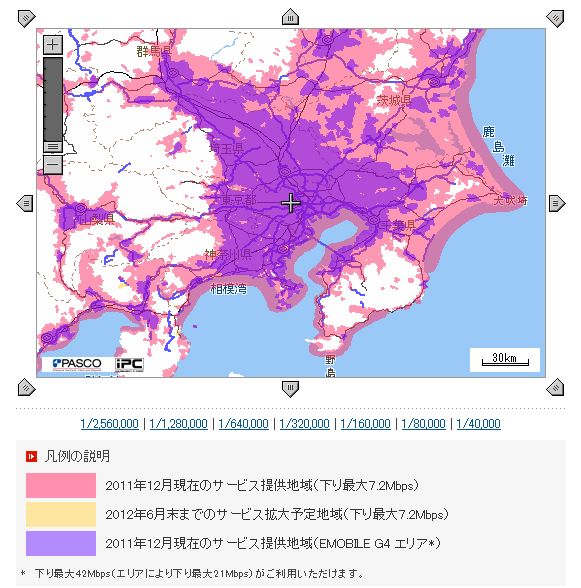This screenshot has height=588, width=581.
Task: Click the pink 7.2Mbps legend swatch
Action: tap(61, 485)
